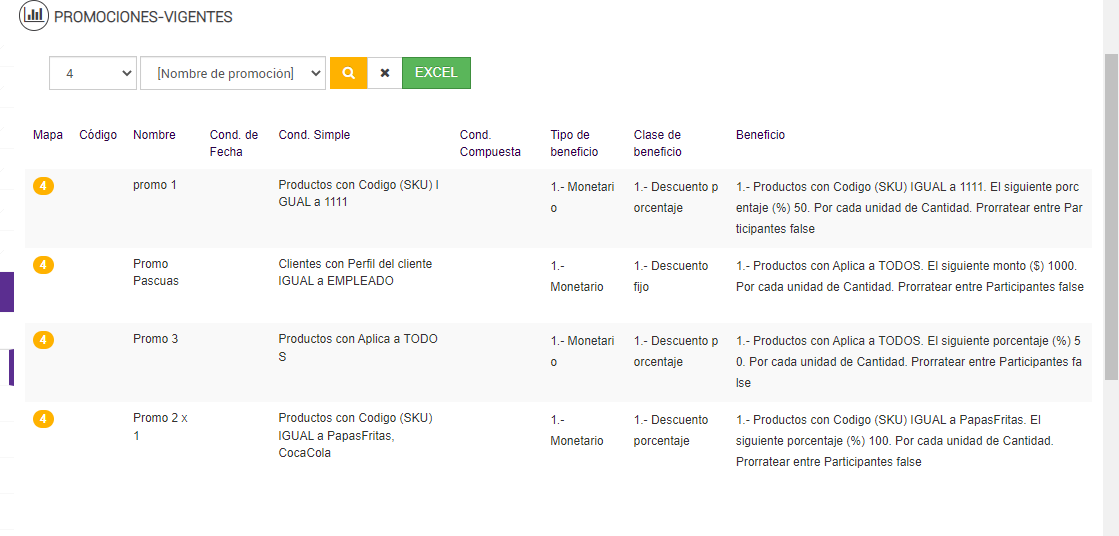The image size is (1119, 536).
Task: Click the Mapa column header
Action: coord(48,135)
